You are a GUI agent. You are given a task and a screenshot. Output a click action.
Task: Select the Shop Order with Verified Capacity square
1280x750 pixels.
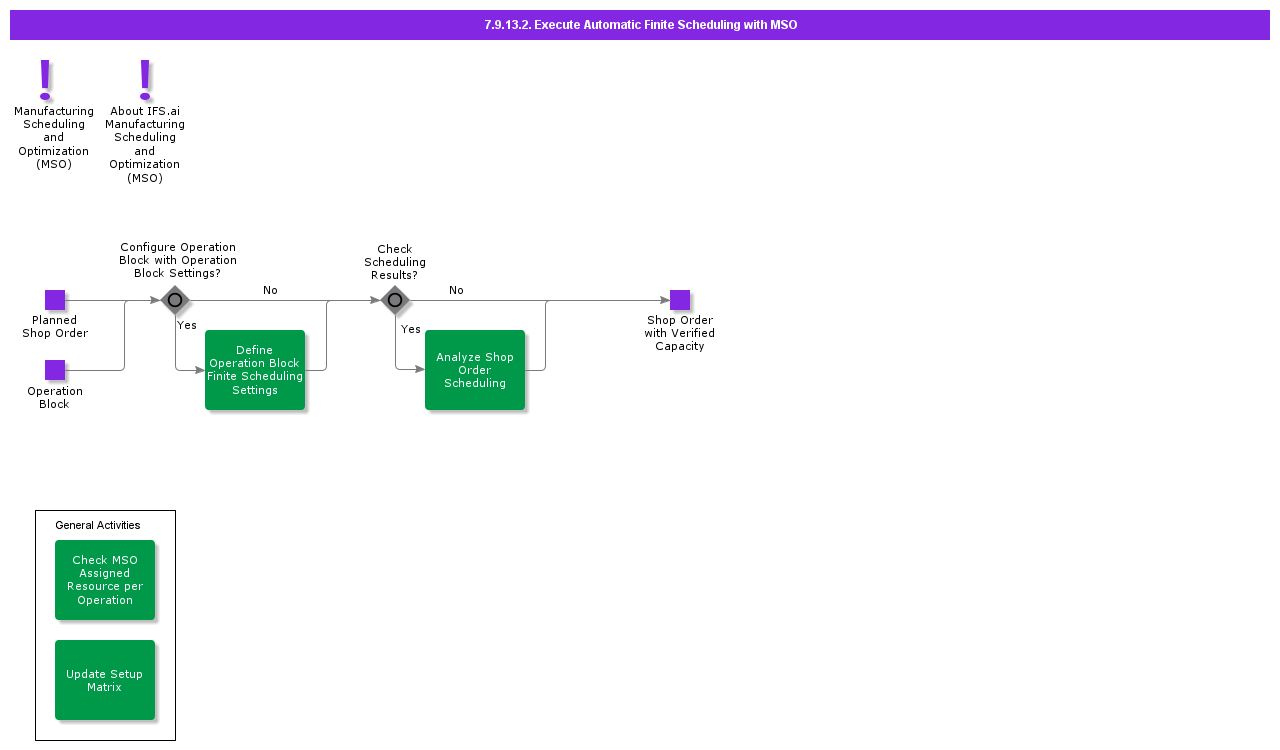(x=680, y=300)
